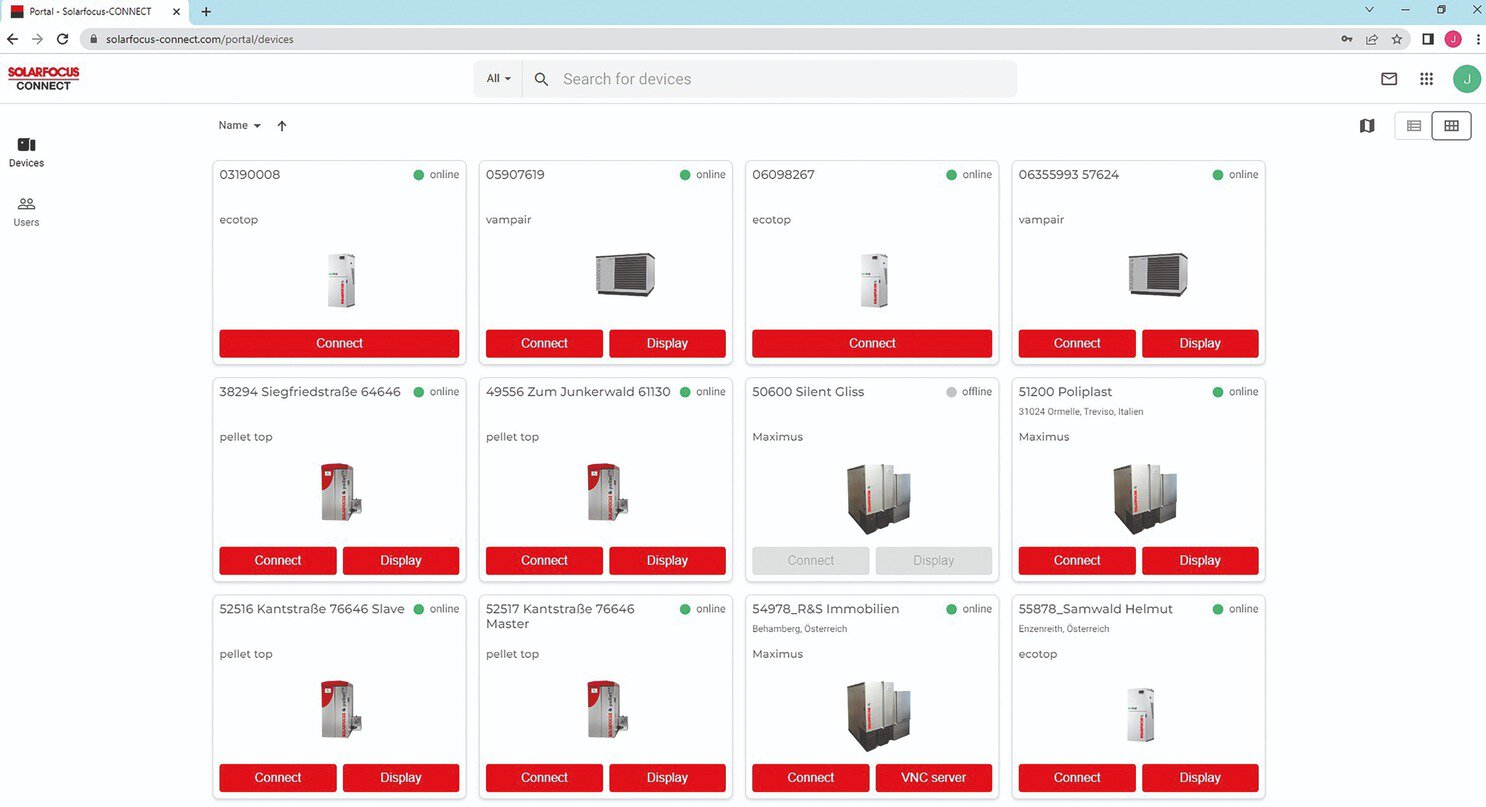This screenshot has height=807, width=1486.
Task: Go back in browser history
Action: (13, 39)
